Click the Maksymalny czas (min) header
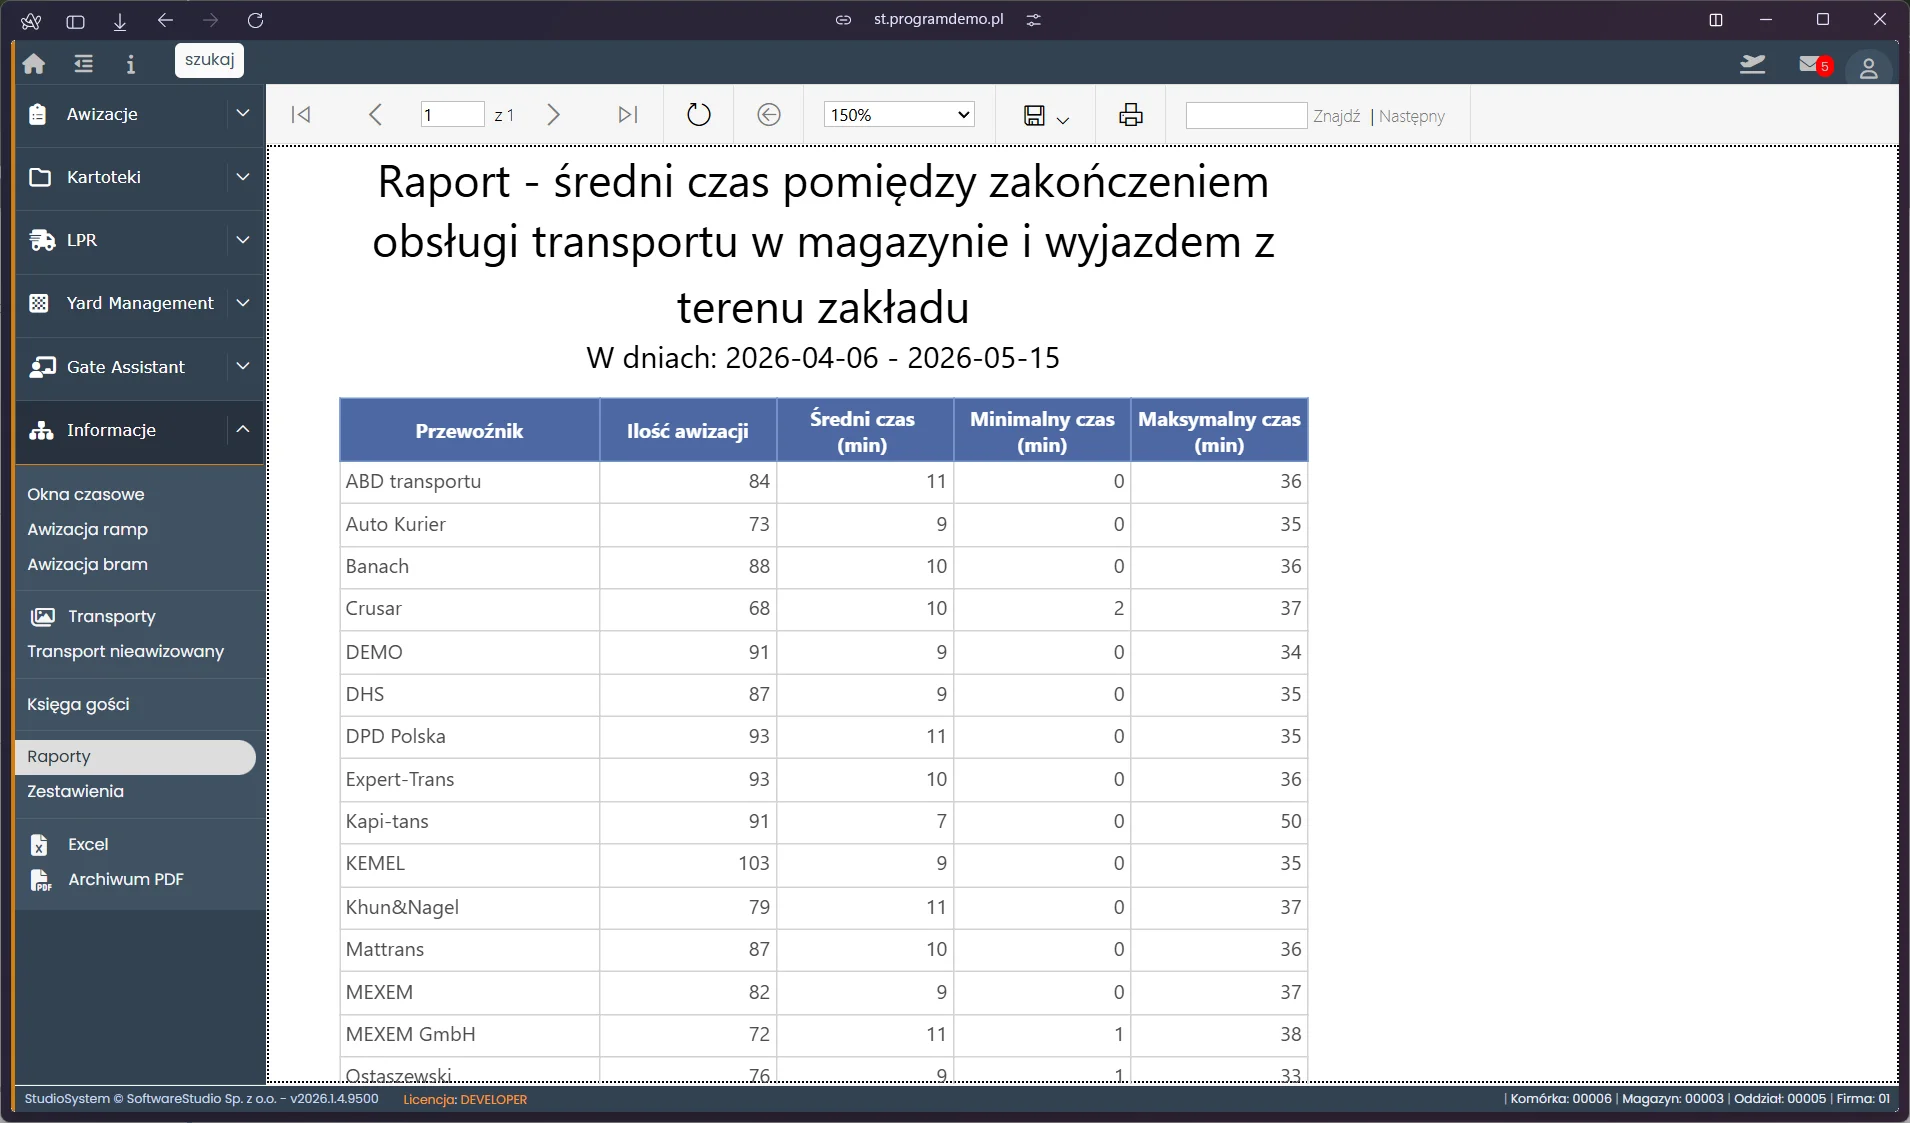1910x1123 pixels. (x=1219, y=431)
